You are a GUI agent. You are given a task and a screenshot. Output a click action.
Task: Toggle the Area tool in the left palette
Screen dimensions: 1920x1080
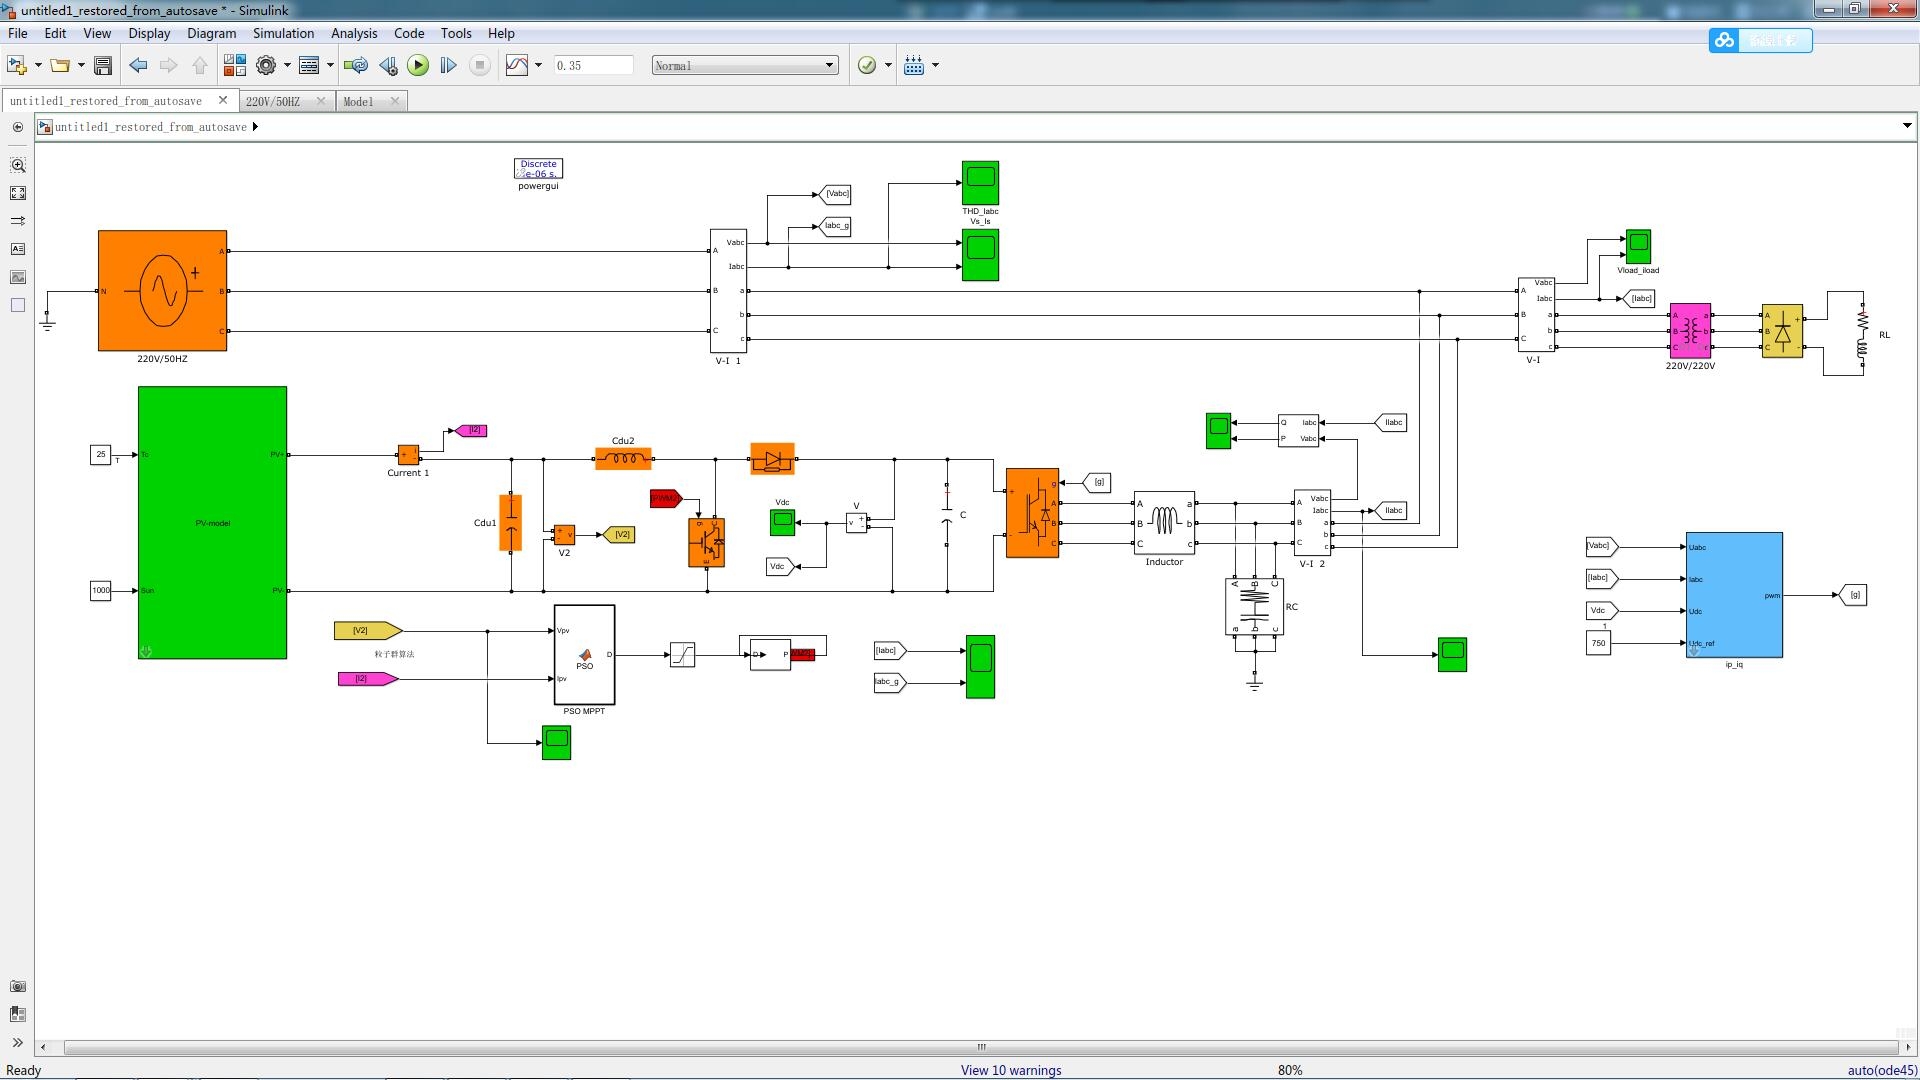pyautogui.click(x=18, y=305)
